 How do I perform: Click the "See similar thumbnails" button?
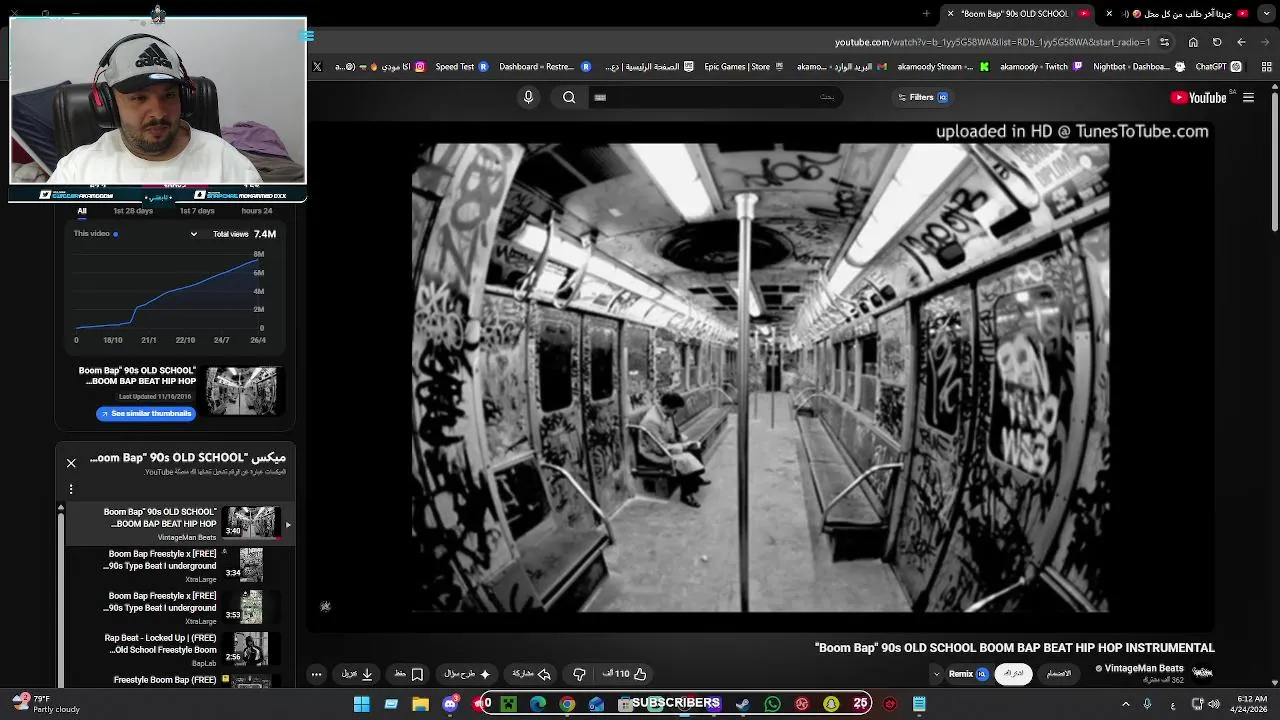click(146, 413)
